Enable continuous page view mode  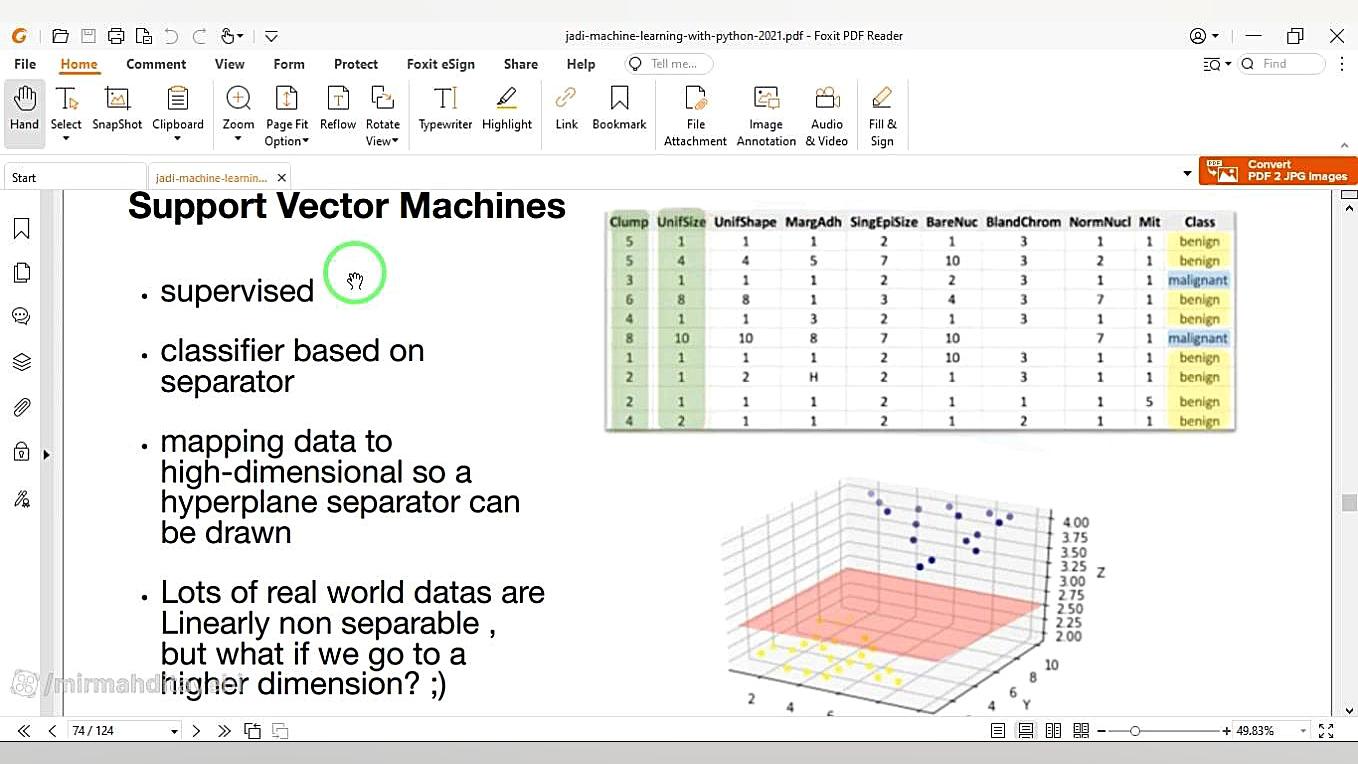[x=1026, y=731]
